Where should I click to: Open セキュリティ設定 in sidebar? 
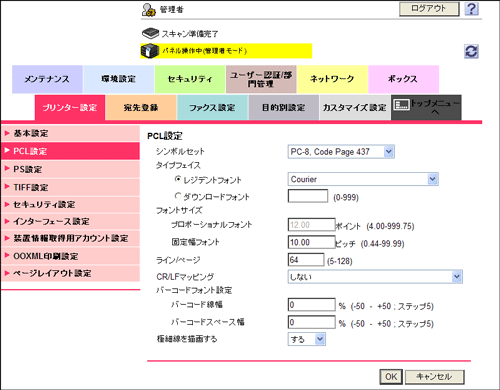(70, 204)
